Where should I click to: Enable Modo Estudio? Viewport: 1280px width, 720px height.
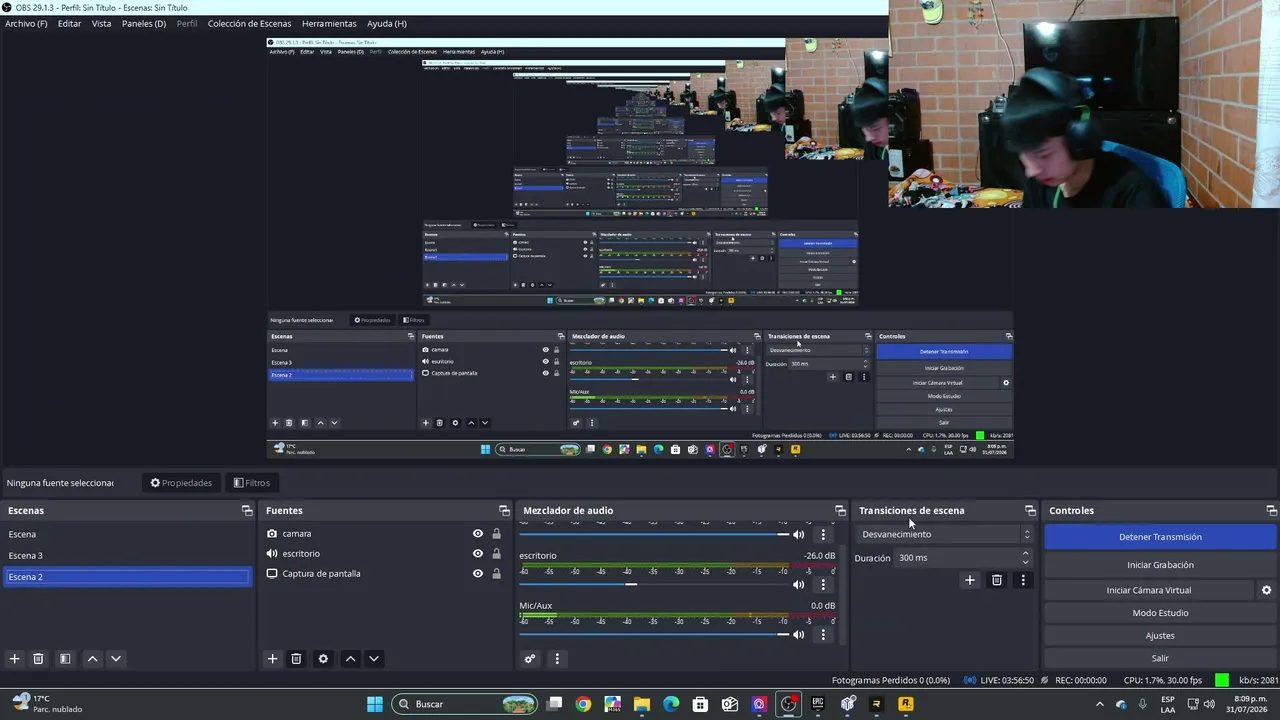click(x=1160, y=613)
